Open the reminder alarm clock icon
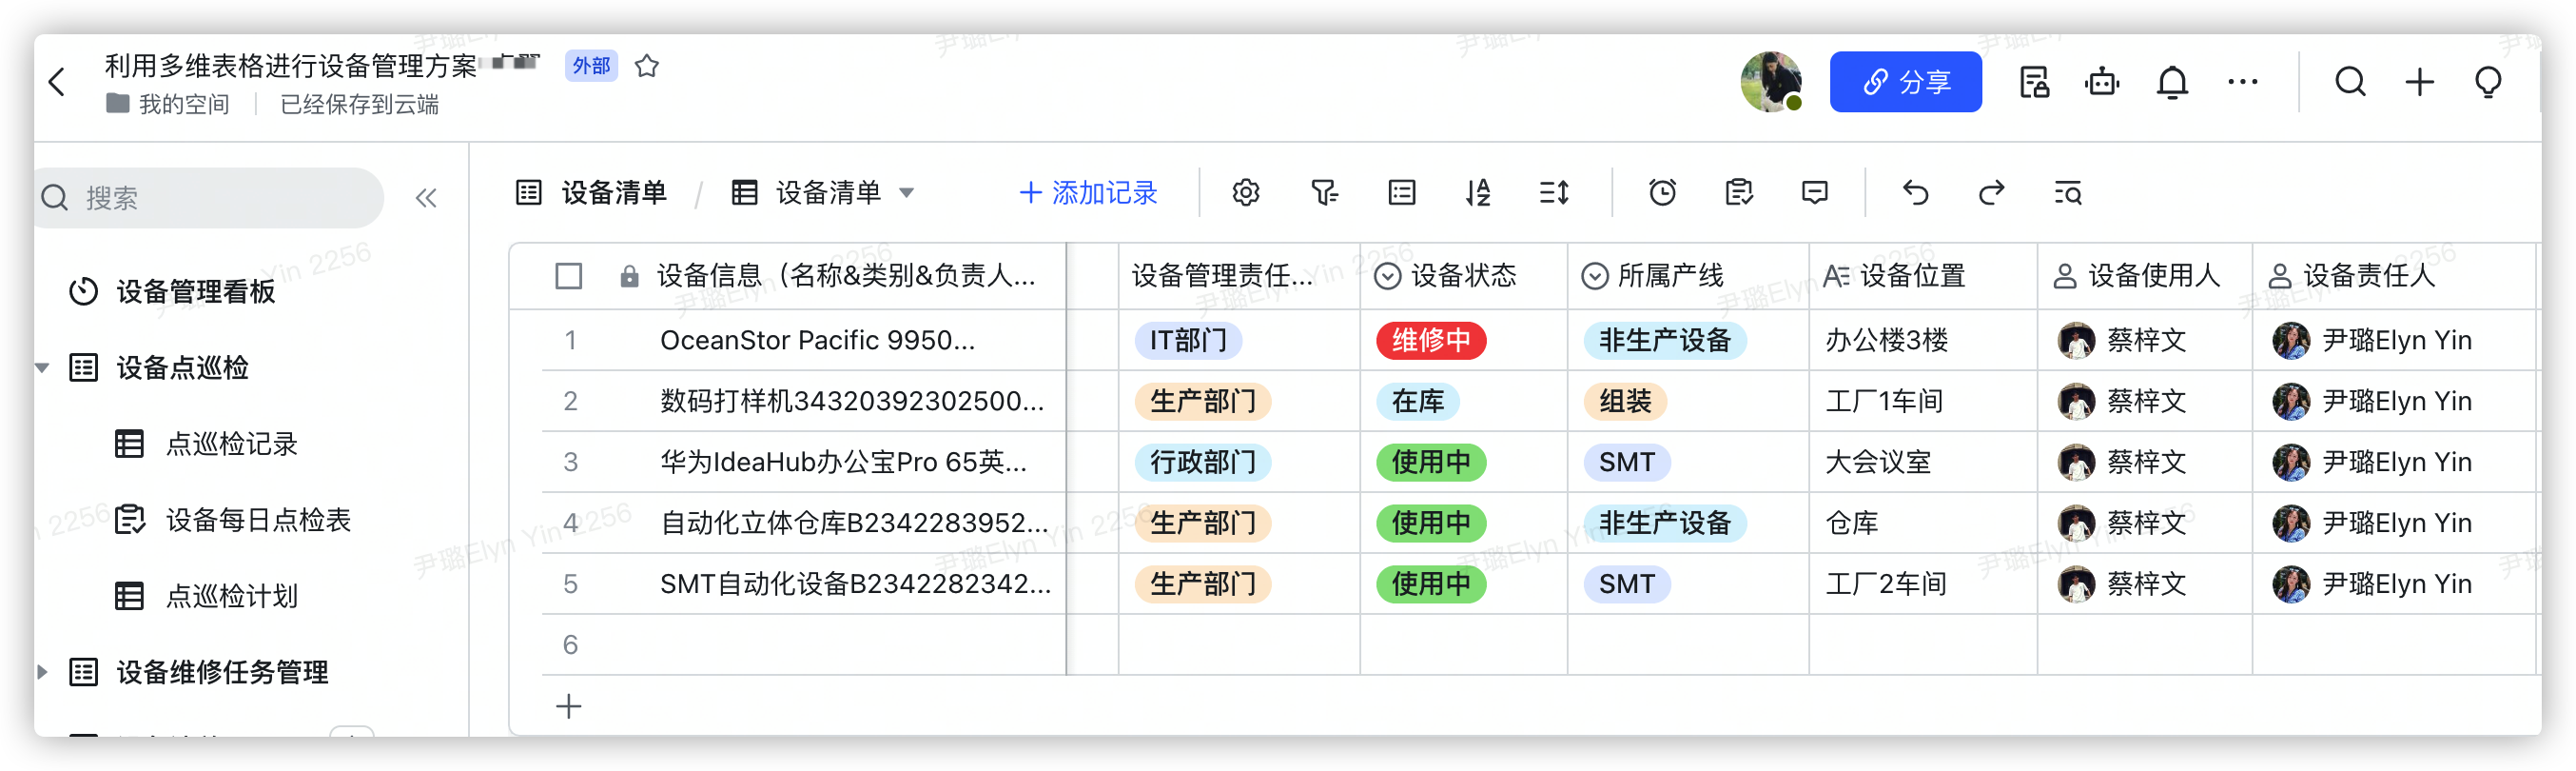This screenshot has width=2576, height=771. (1662, 192)
